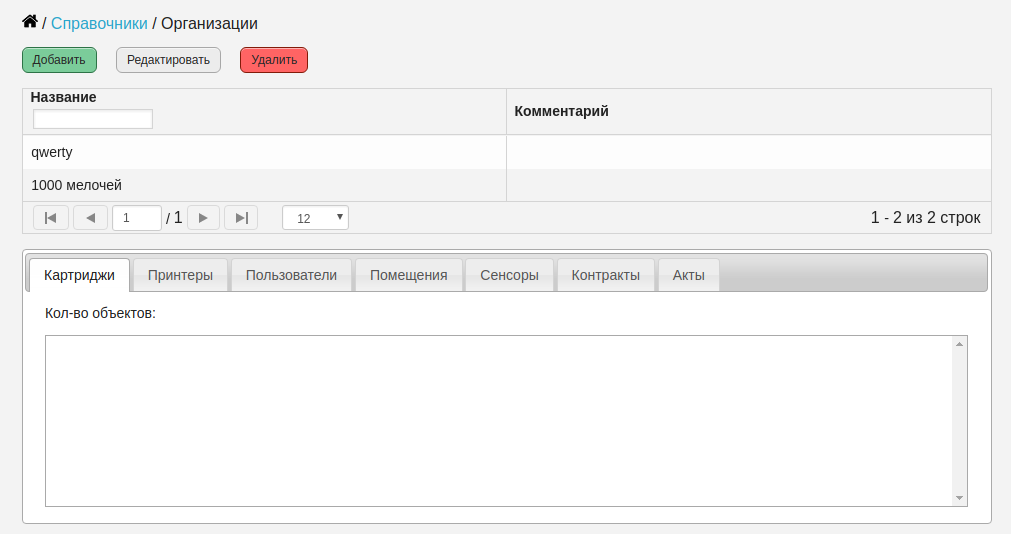This screenshot has height=534, width=1011.
Task: Click scroll up arrow in objects list
Action: [959, 344]
